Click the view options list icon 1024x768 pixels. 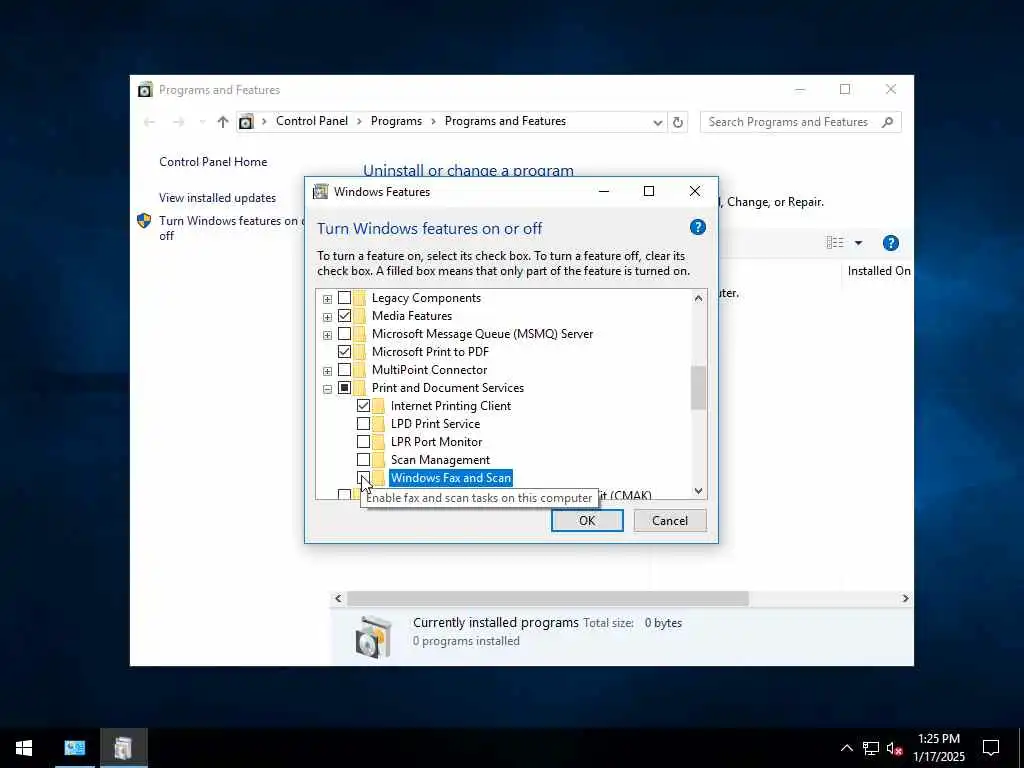pyautogui.click(x=835, y=243)
